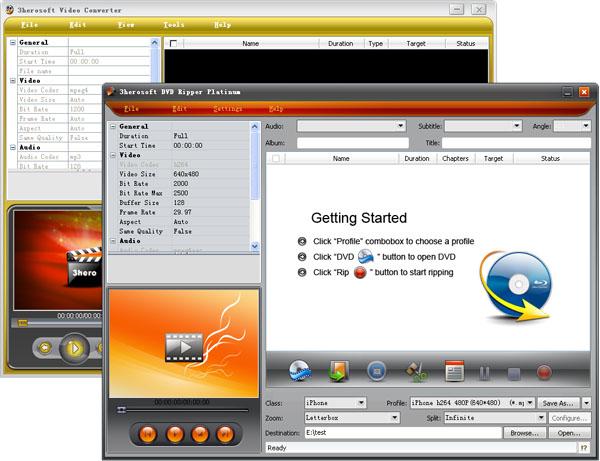This screenshot has width=600, height=461.
Task: Click the pause icon in DVD Ripper toolbar
Action: [x=484, y=373]
